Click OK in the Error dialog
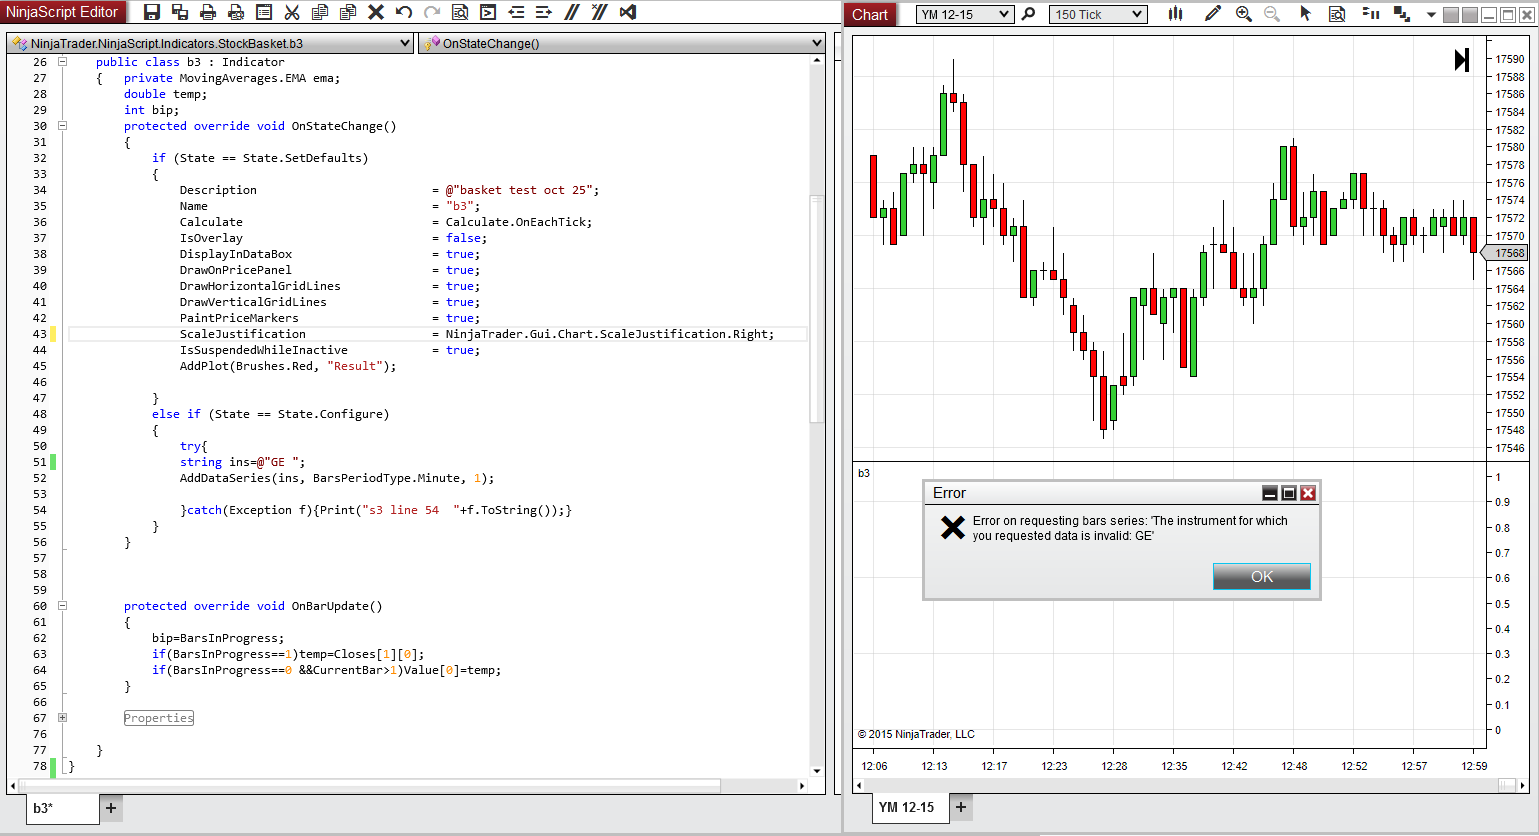Screen dimensions: 1539x836 (1262, 576)
